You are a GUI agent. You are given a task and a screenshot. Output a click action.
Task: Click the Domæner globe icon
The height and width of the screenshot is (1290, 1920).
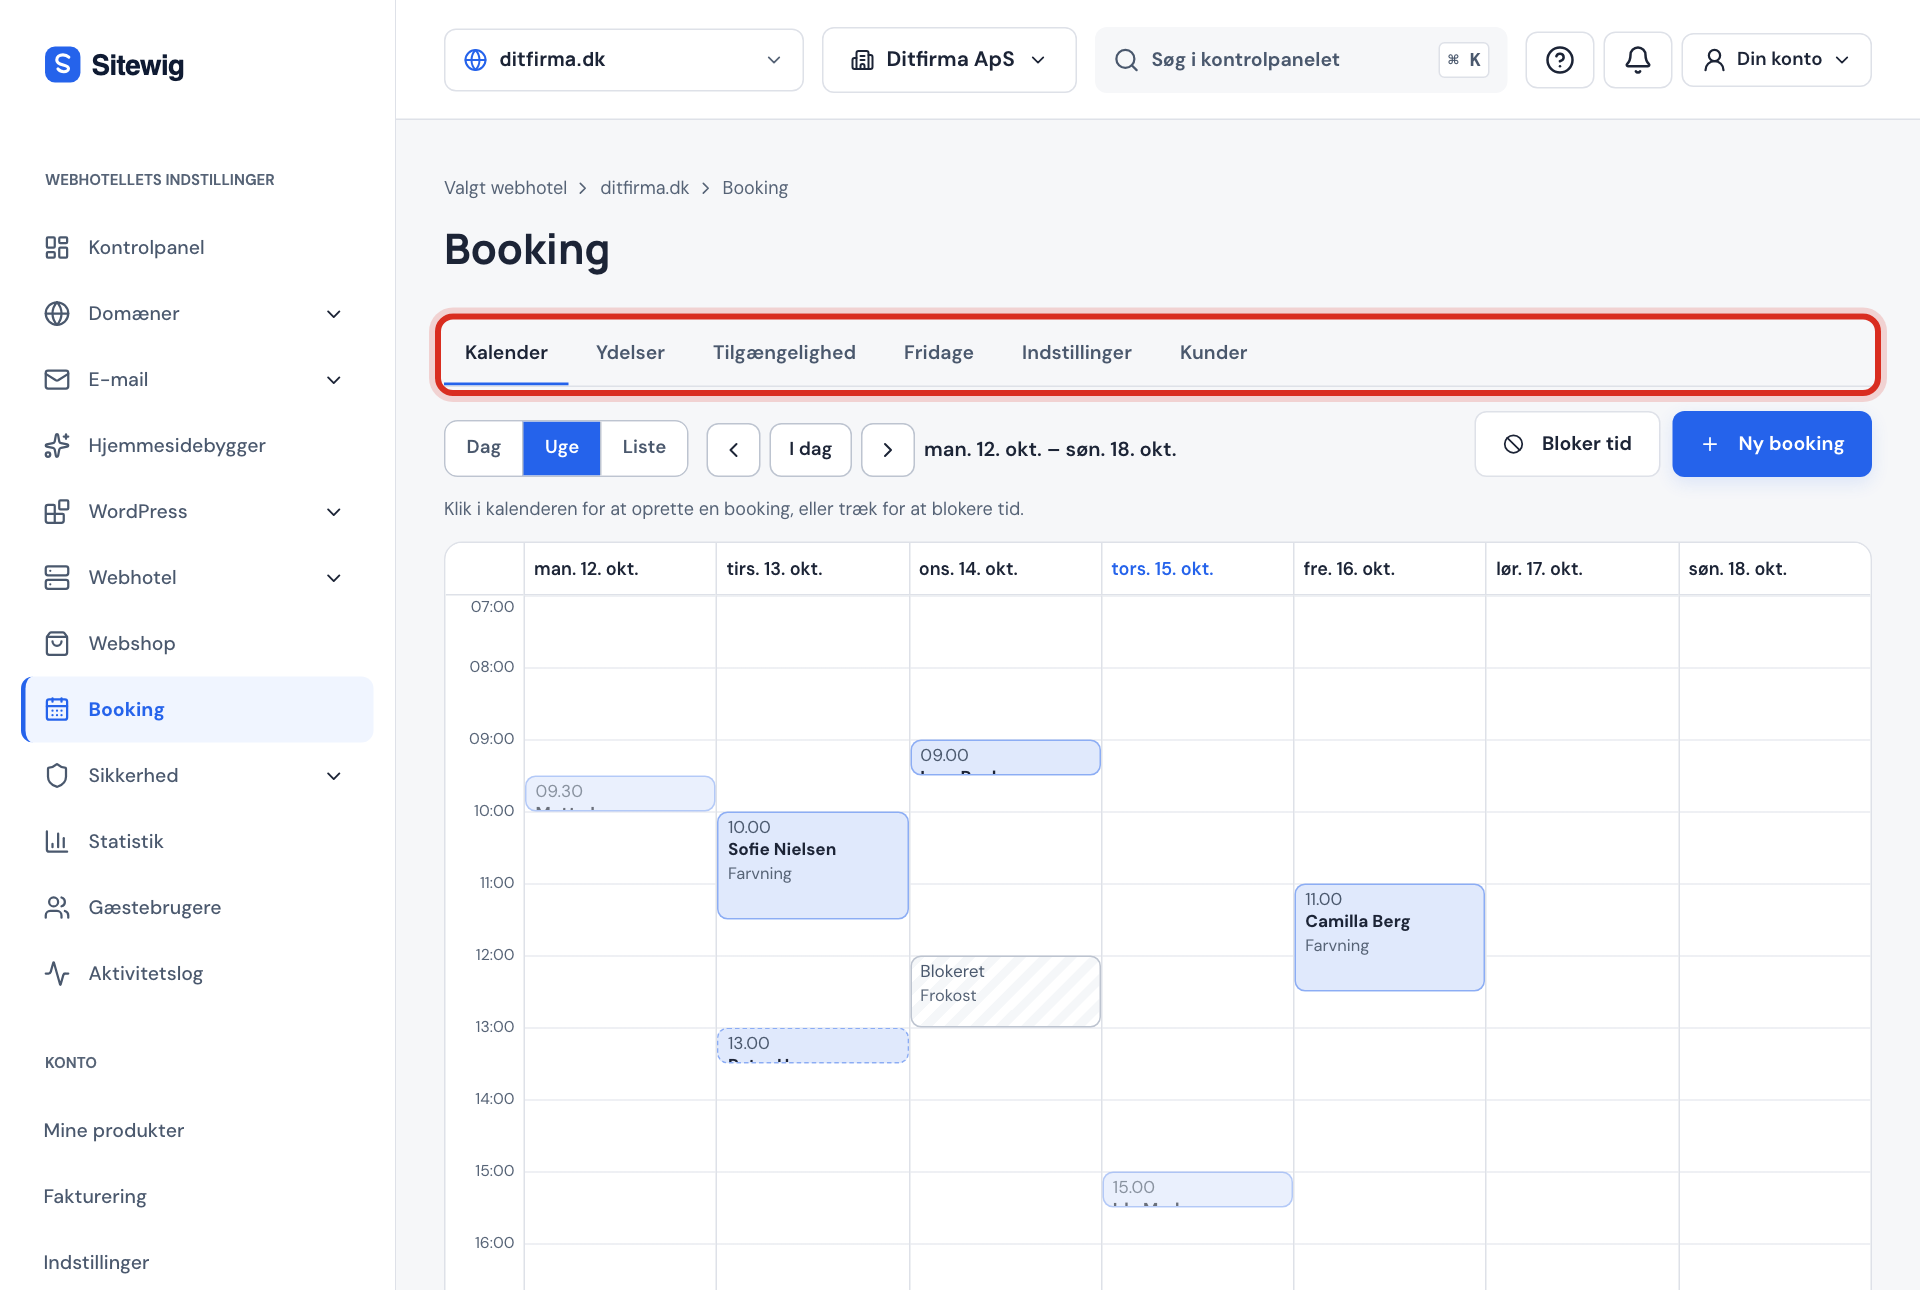[x=57, y=313]
